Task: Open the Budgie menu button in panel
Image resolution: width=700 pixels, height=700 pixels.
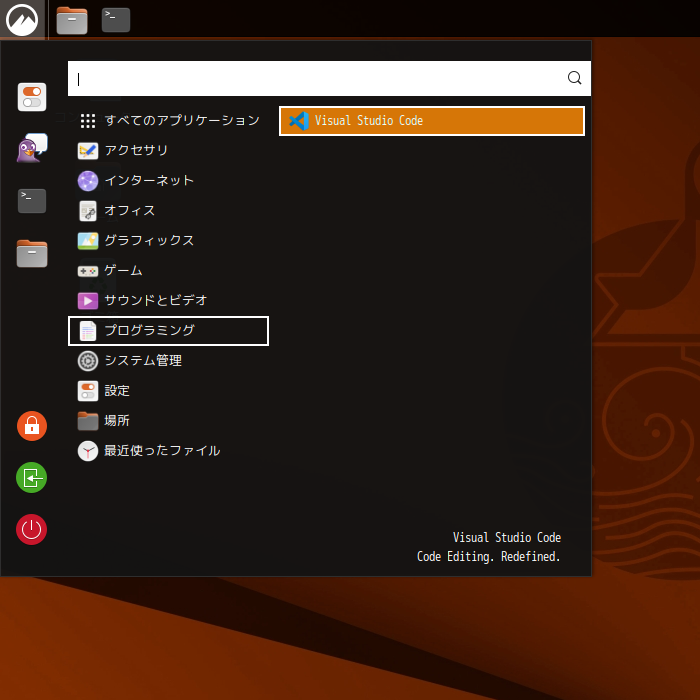Action: (22, 20)
